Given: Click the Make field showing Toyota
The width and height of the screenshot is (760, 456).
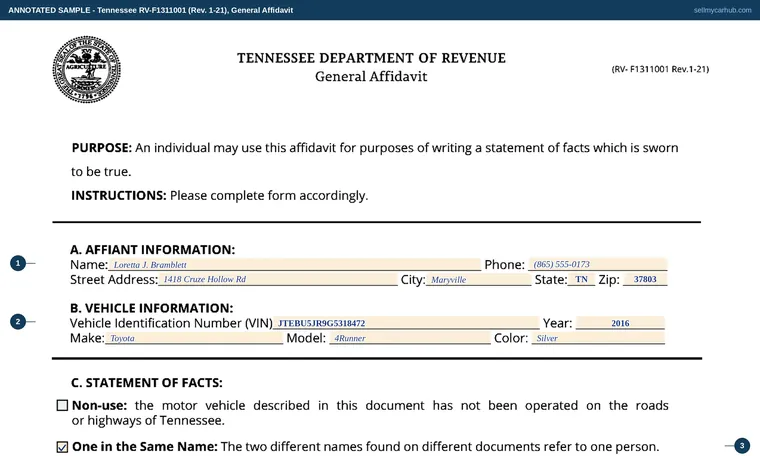Looking at the screenshot, I should click(x=194, y=338).
